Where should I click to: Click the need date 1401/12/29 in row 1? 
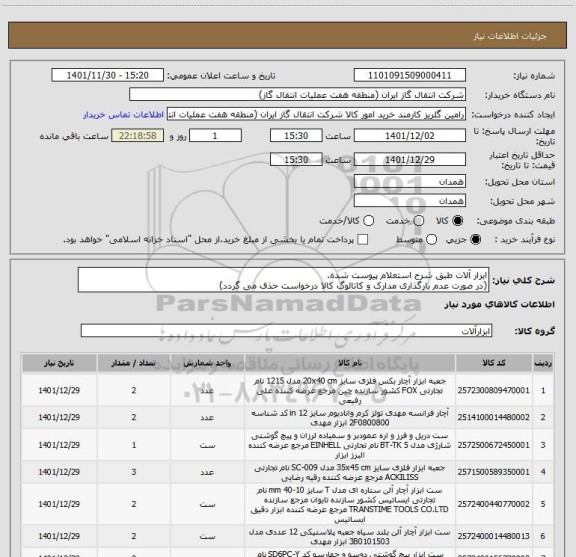tap(59, 390)
